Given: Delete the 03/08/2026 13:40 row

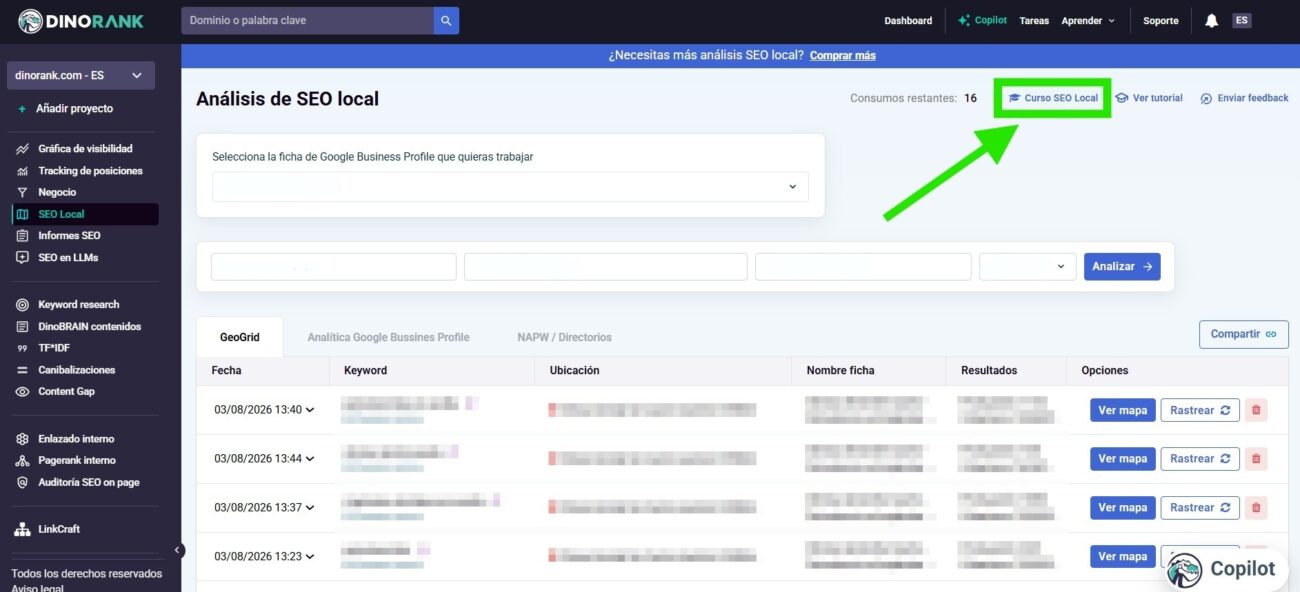Looking at the screenshot, I should [x=1256, y=410].
